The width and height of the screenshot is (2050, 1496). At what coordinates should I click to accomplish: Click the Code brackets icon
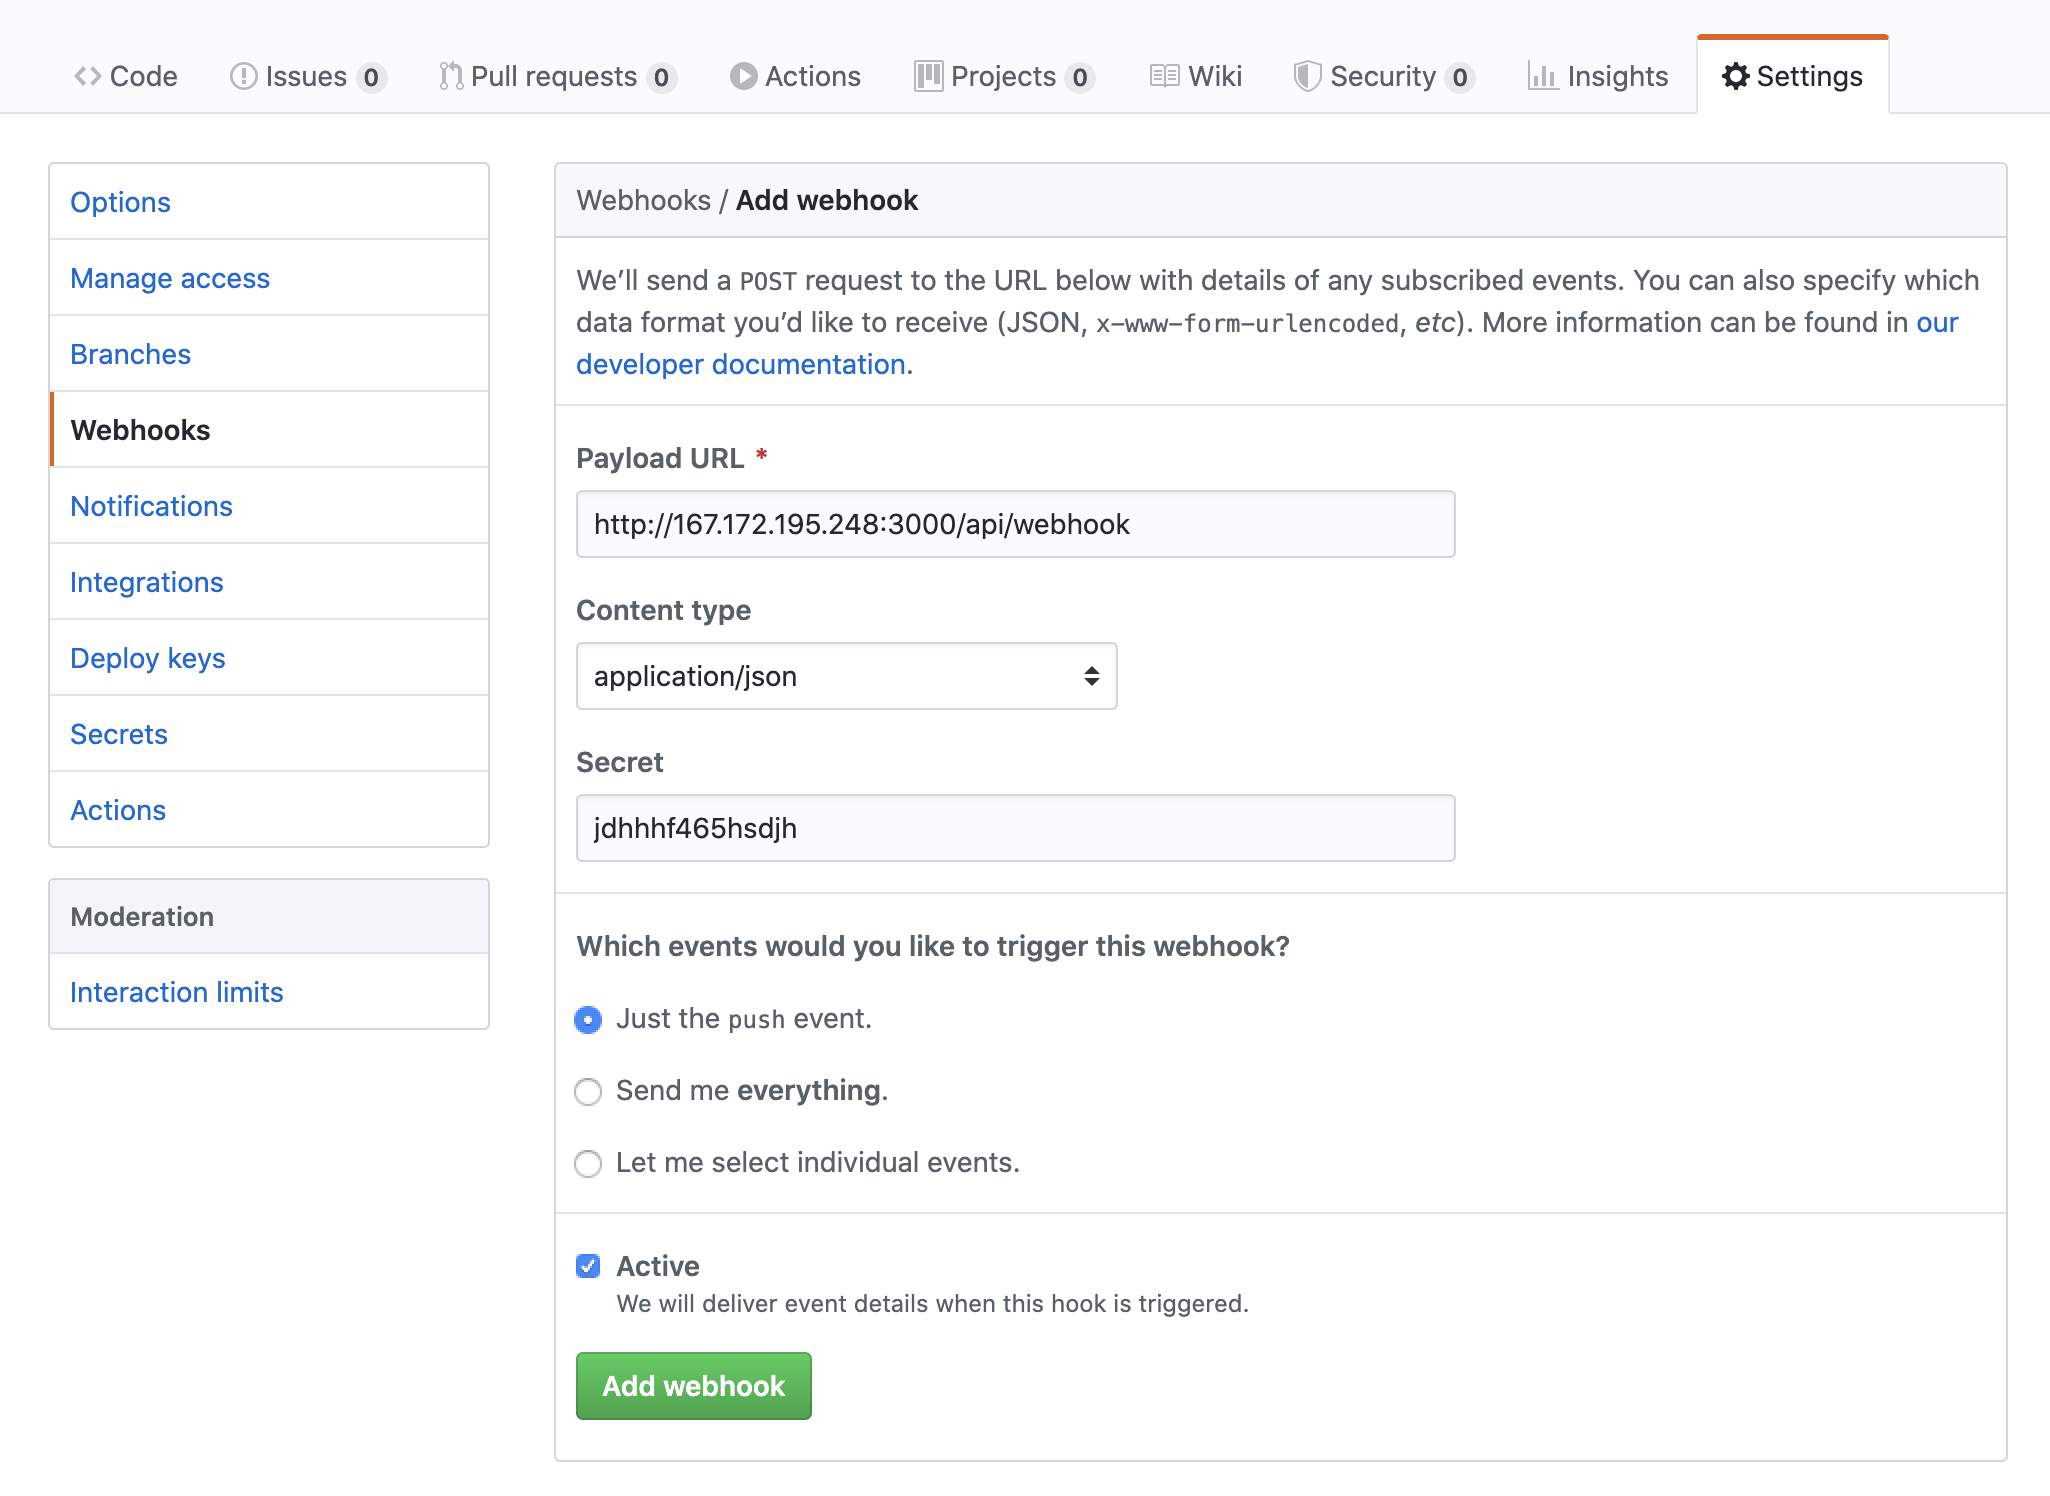(x=87, y=76)
